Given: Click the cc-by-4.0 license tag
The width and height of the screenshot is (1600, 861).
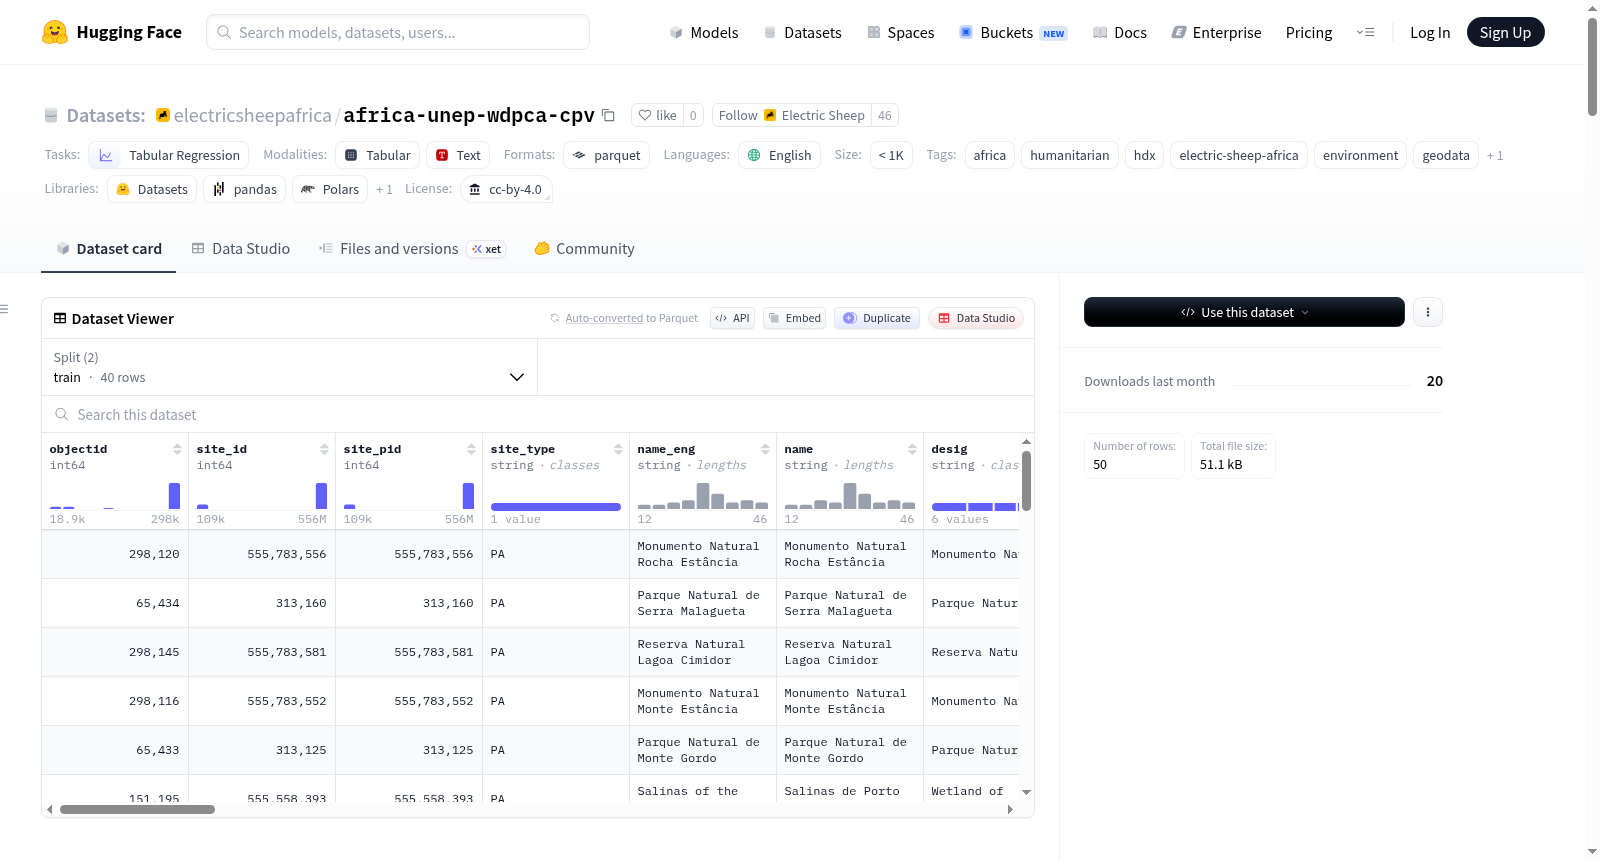Looking at the screenshot, I should tap(506, 189).
